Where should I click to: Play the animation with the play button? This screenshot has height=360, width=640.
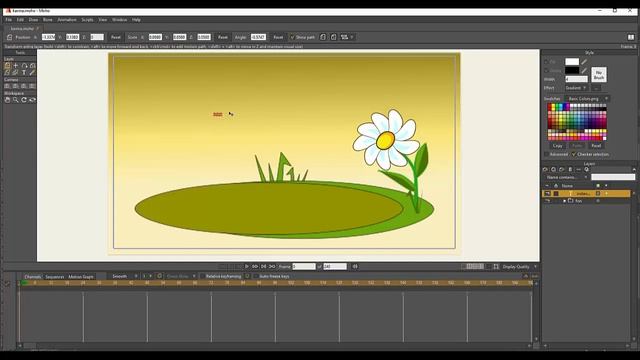click(247, 267)
